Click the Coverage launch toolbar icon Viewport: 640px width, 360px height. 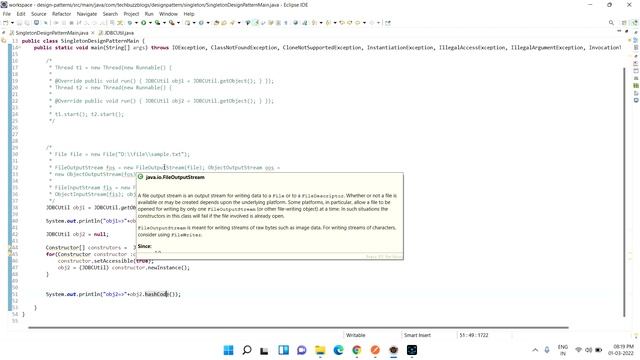pos(158,23)
